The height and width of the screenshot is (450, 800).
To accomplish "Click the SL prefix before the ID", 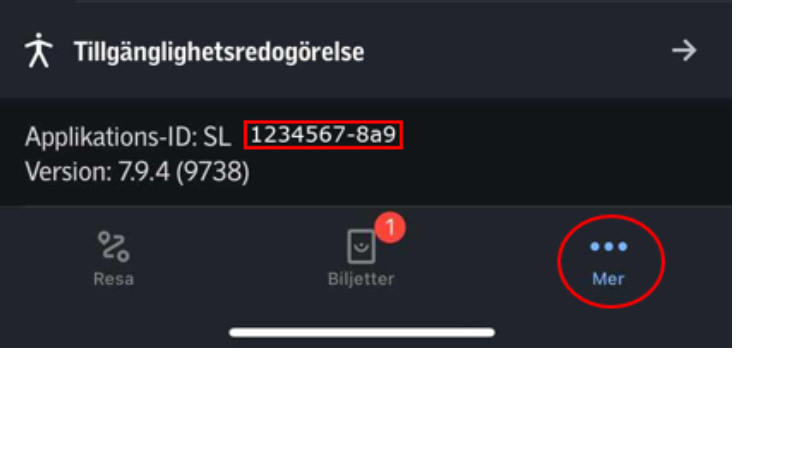I will tap(217, 137).
